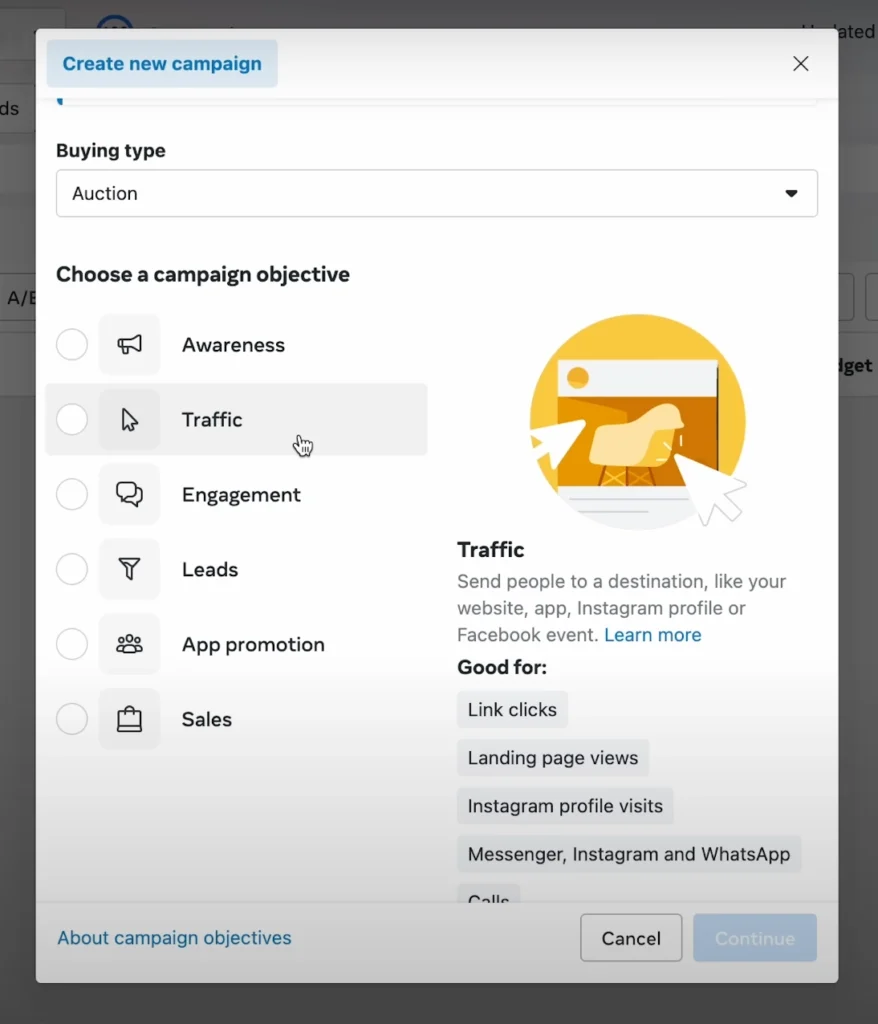This screenshot has width=878, height=1024.
Task: Close the Create new campaign dialog
Action: (800, 64)
